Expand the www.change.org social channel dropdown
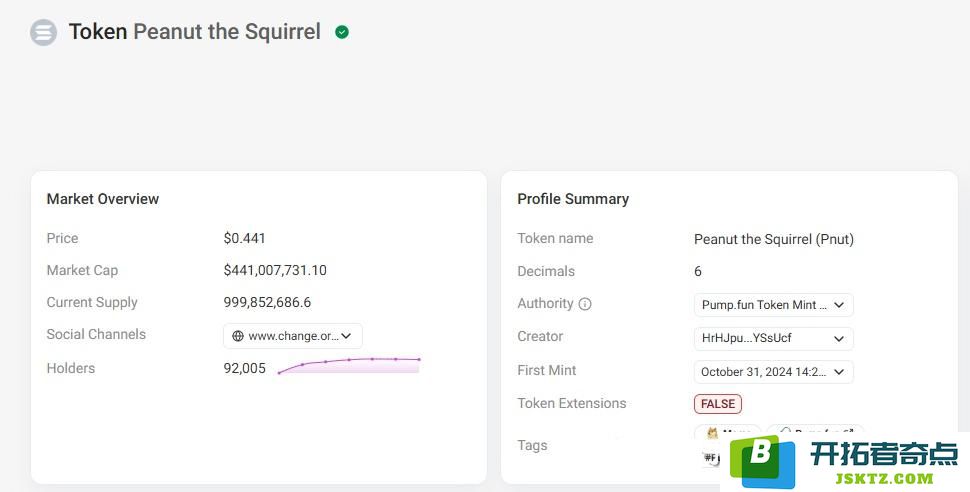 pos(293,336)
